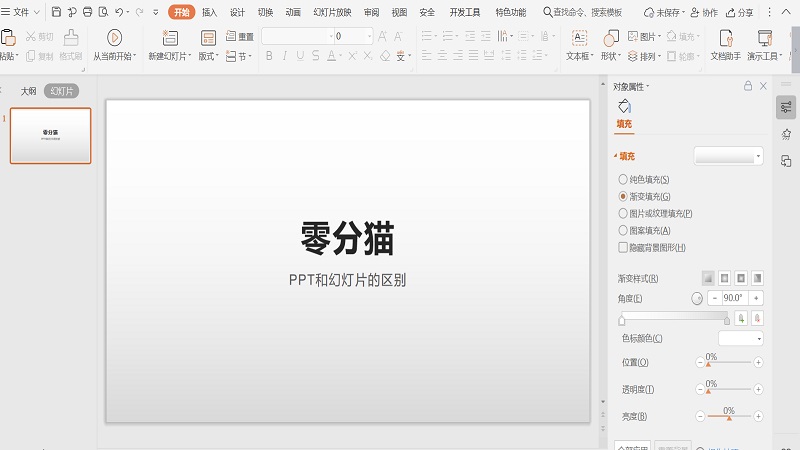This screenshot has width=800, height=450.
Task: Click the 新建幻灯片 new slide icon
Action: tap(170, 37)
